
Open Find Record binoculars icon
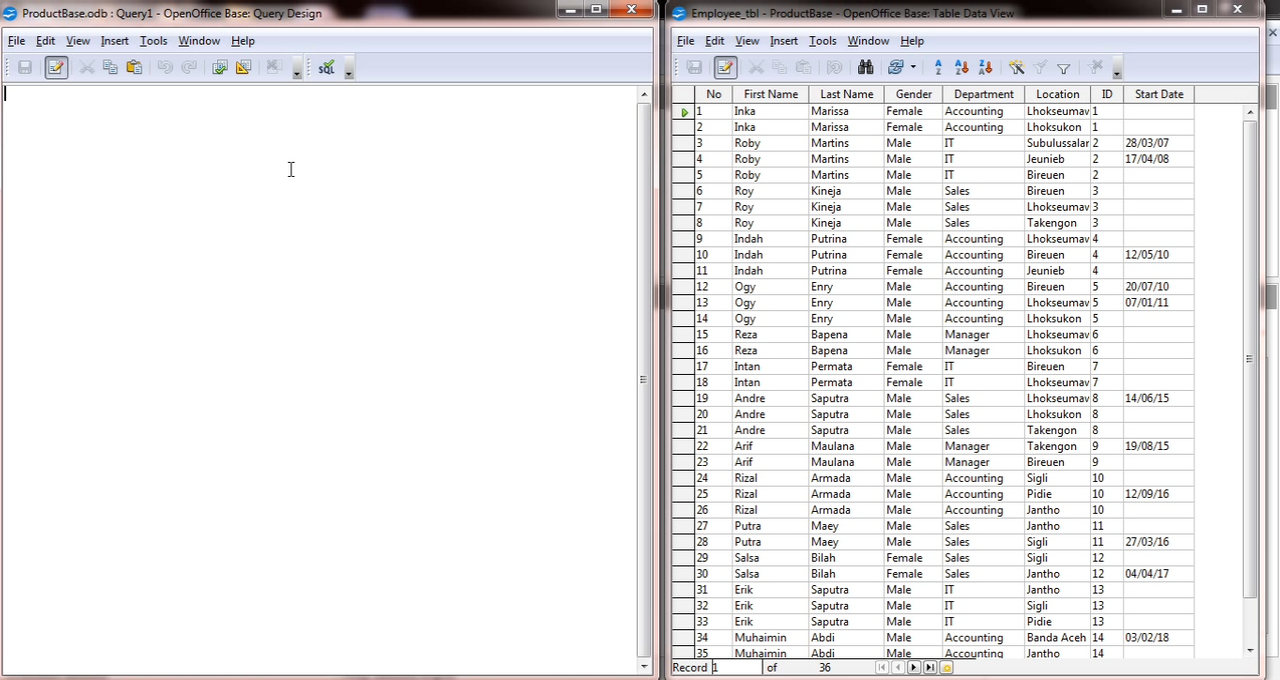coord(865,67)
